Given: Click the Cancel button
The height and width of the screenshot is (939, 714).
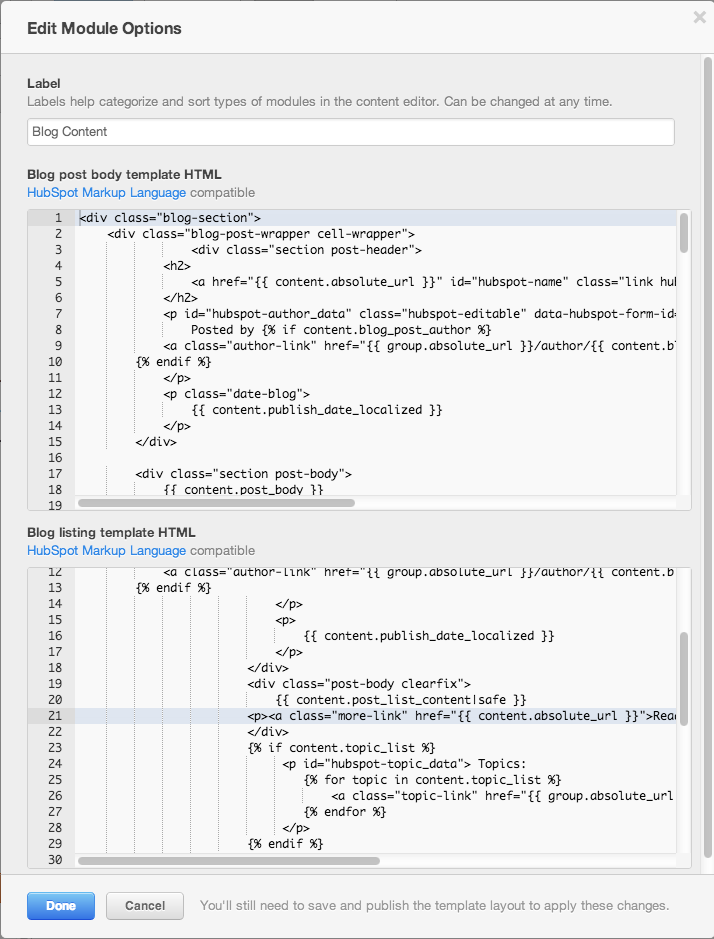Looking at the screenshot, I should coord(145,905).
